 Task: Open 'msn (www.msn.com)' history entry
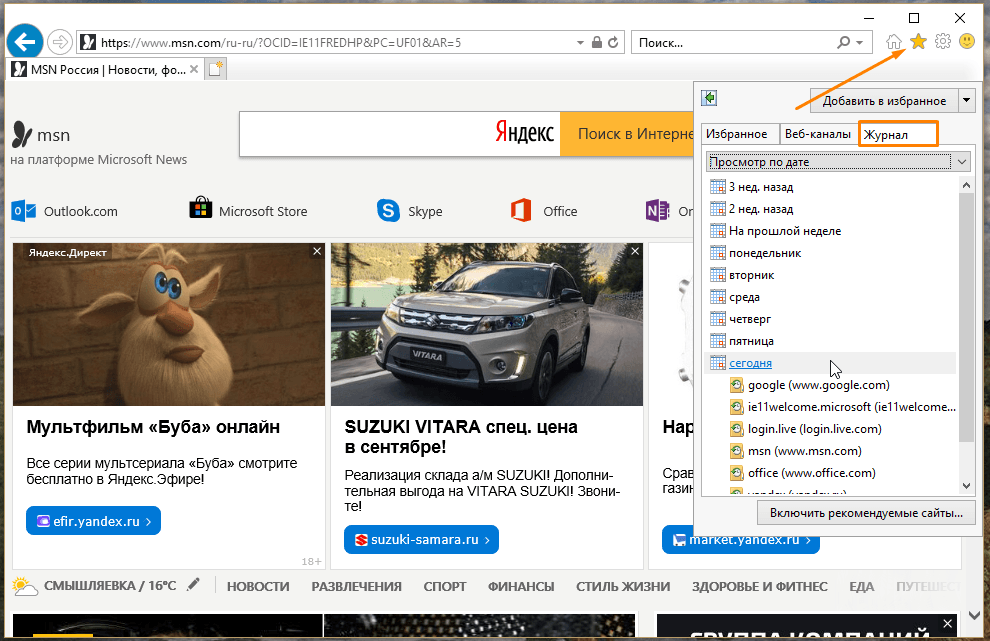pyautogui.click(x=804, y=451)
